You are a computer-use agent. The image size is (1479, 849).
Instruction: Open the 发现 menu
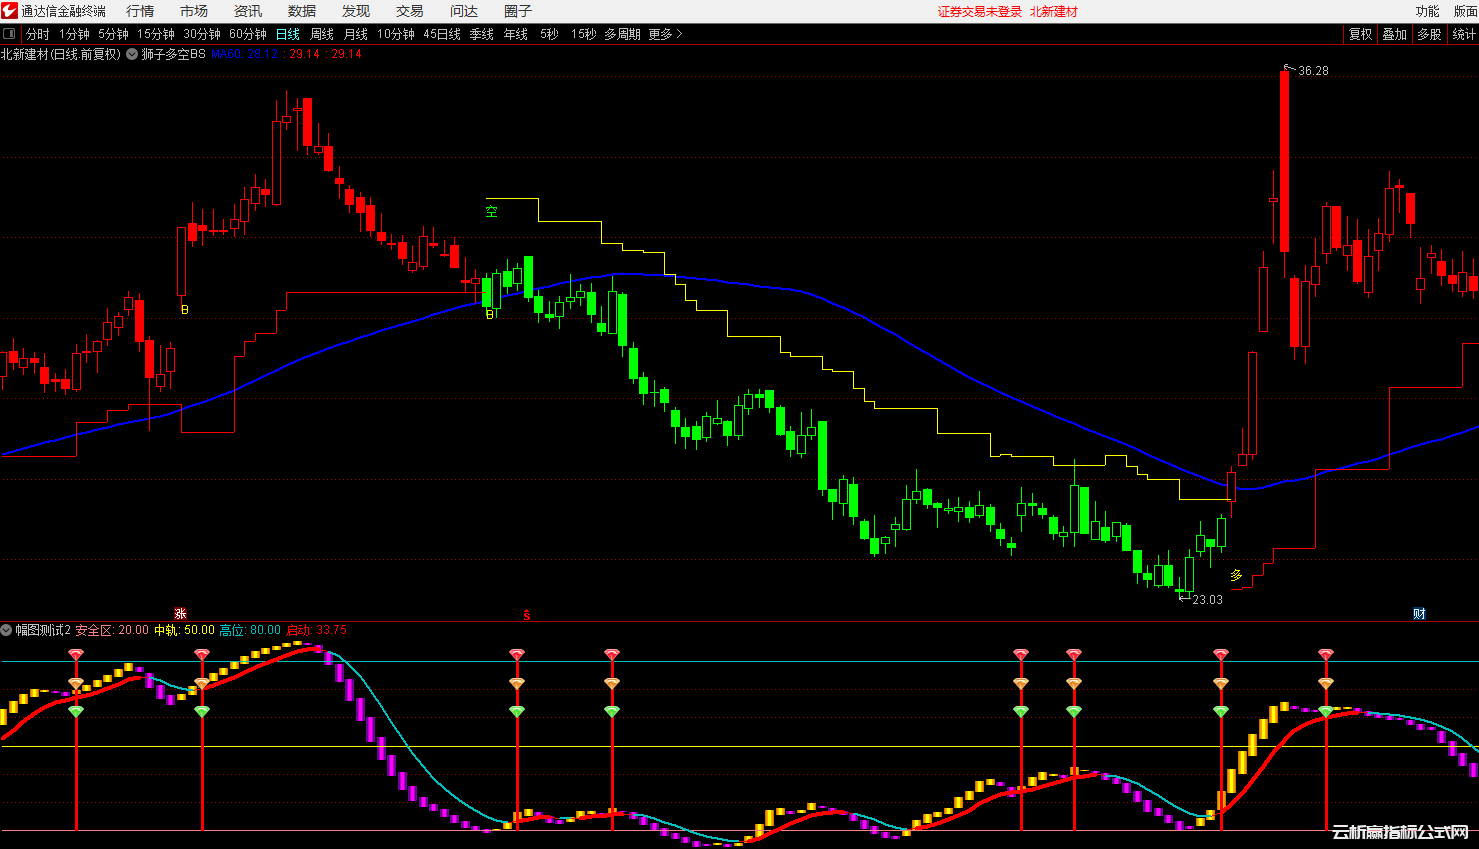click(356, 11)
